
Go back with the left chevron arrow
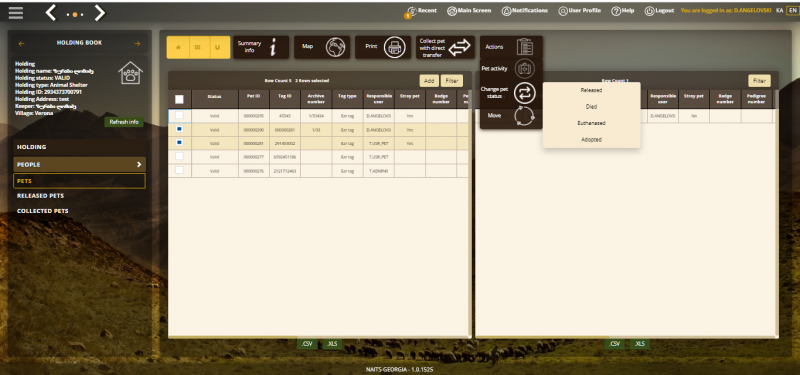tap(51, 13)
